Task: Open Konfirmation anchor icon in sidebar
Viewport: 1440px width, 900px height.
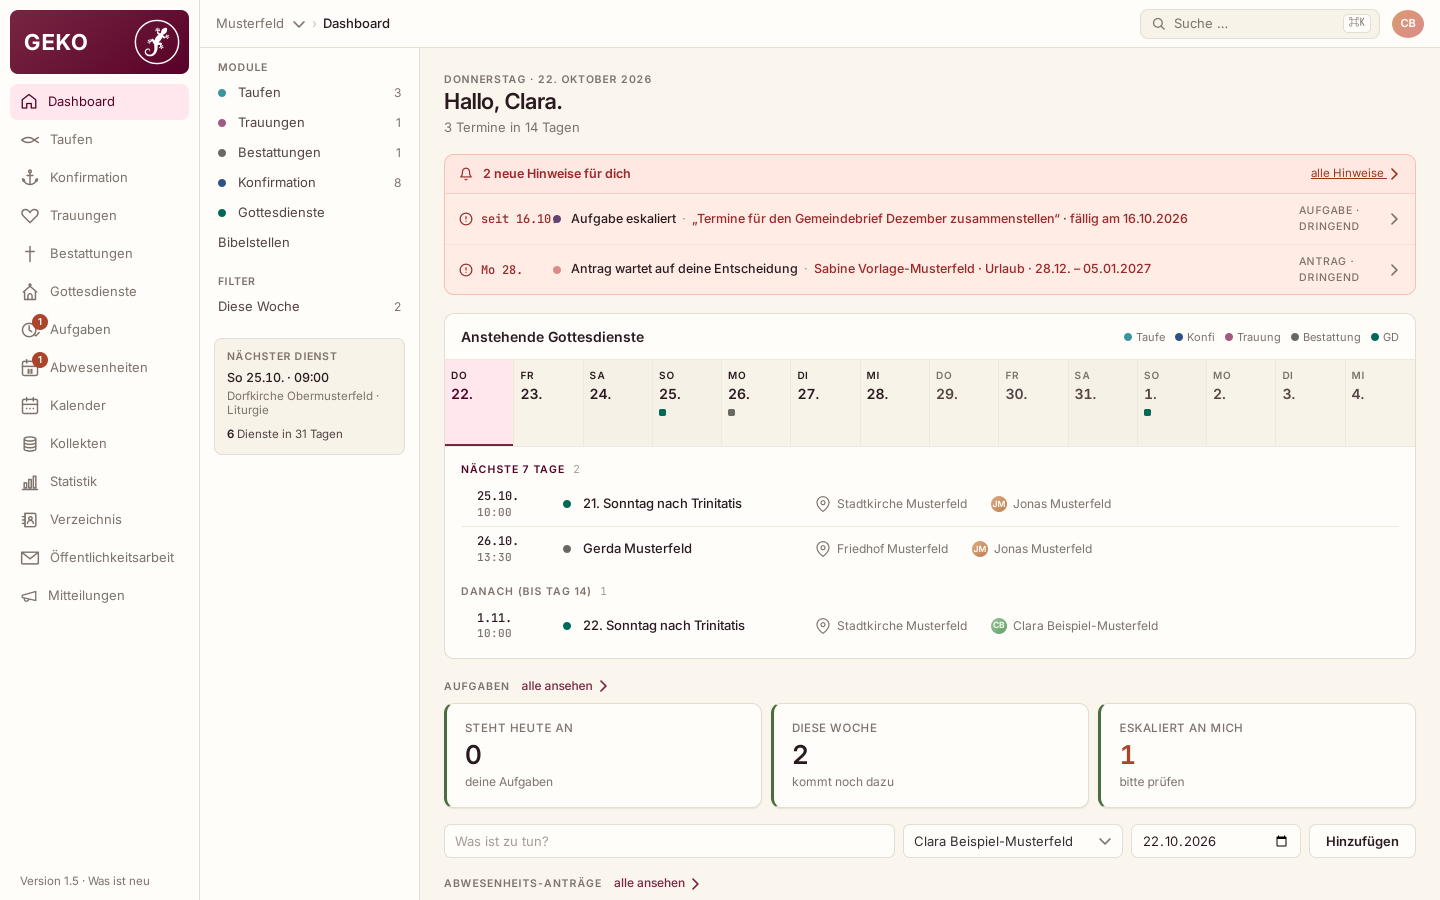Action: (30, 178)
